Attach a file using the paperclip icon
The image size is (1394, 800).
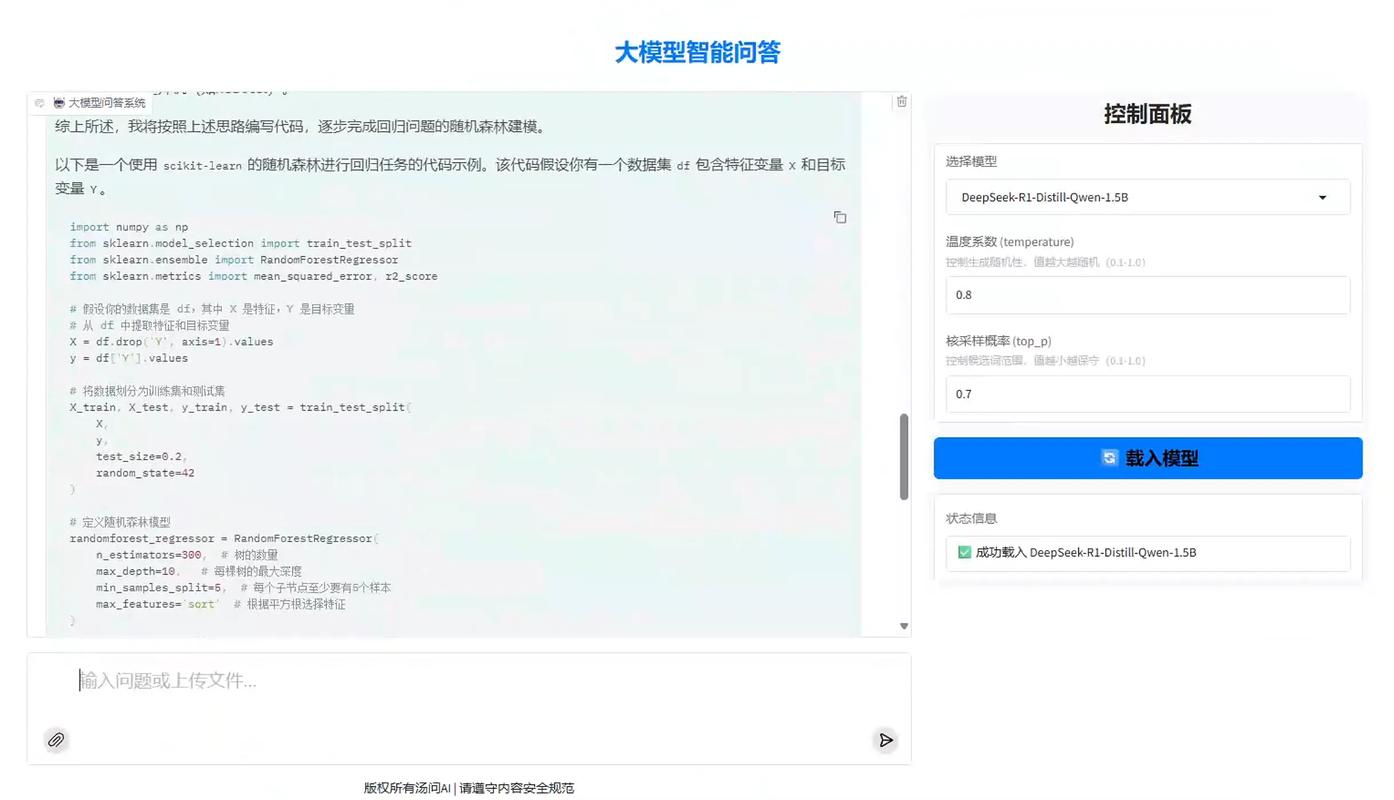[56, 740]
